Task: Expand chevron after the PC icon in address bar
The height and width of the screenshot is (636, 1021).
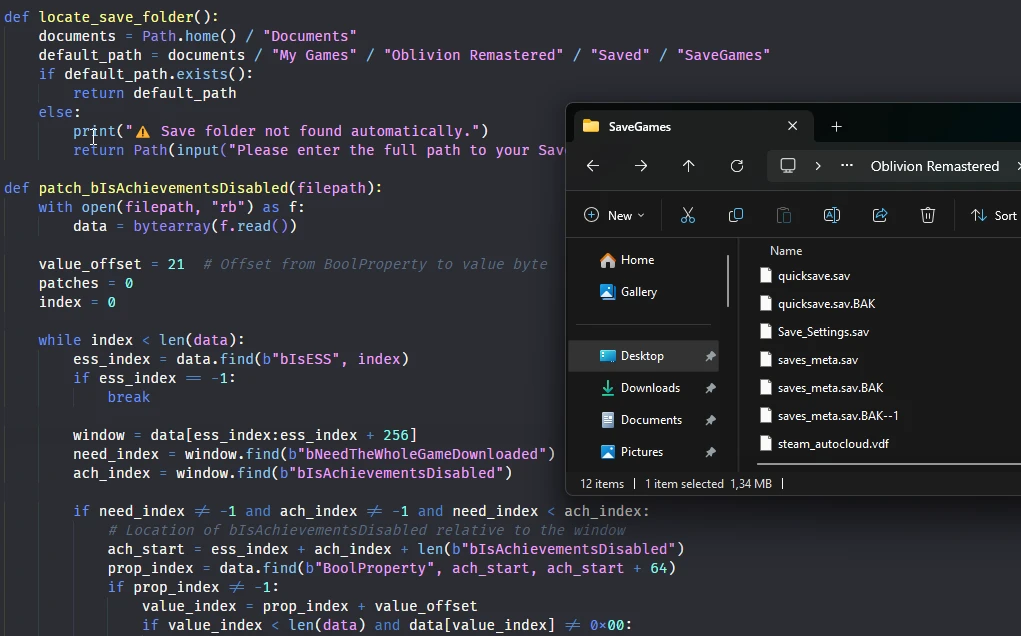Action: 818,166
